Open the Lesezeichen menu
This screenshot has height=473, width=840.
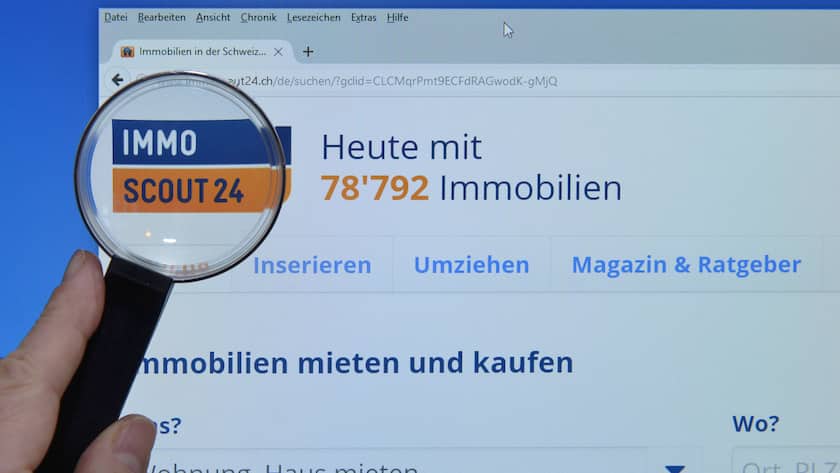(313, 17)
